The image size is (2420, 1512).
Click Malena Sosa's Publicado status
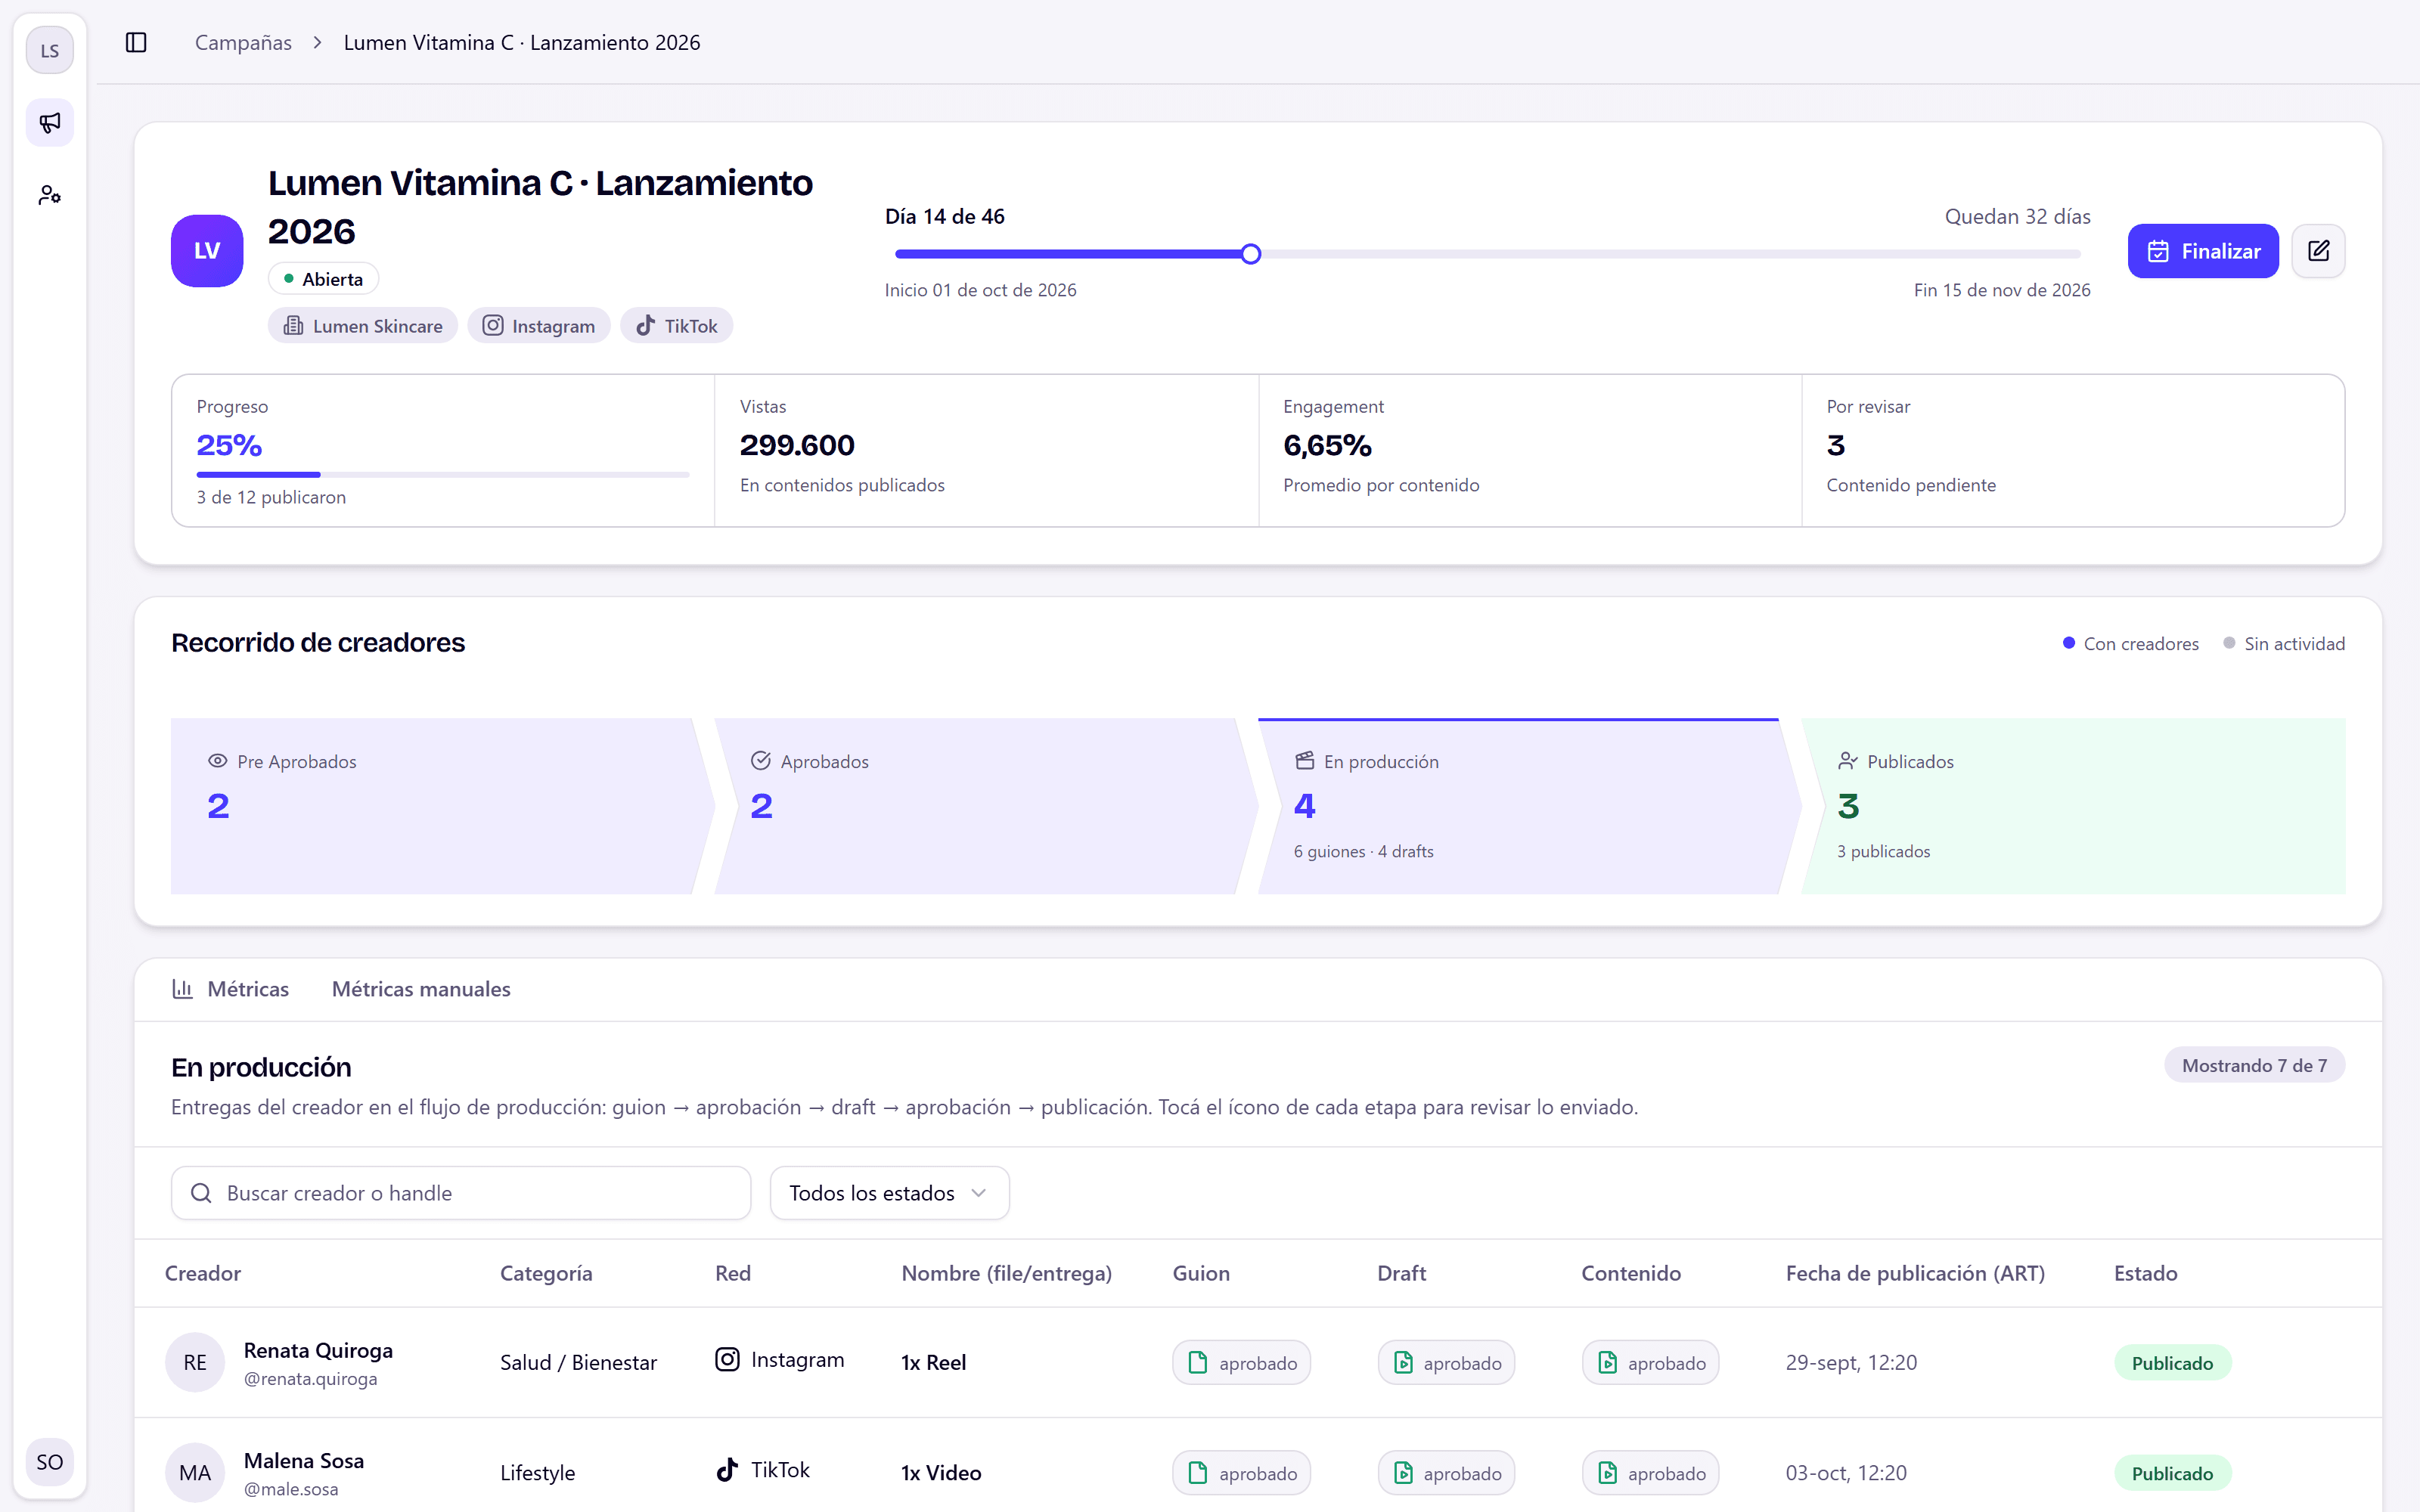tap(2172, 1472)
